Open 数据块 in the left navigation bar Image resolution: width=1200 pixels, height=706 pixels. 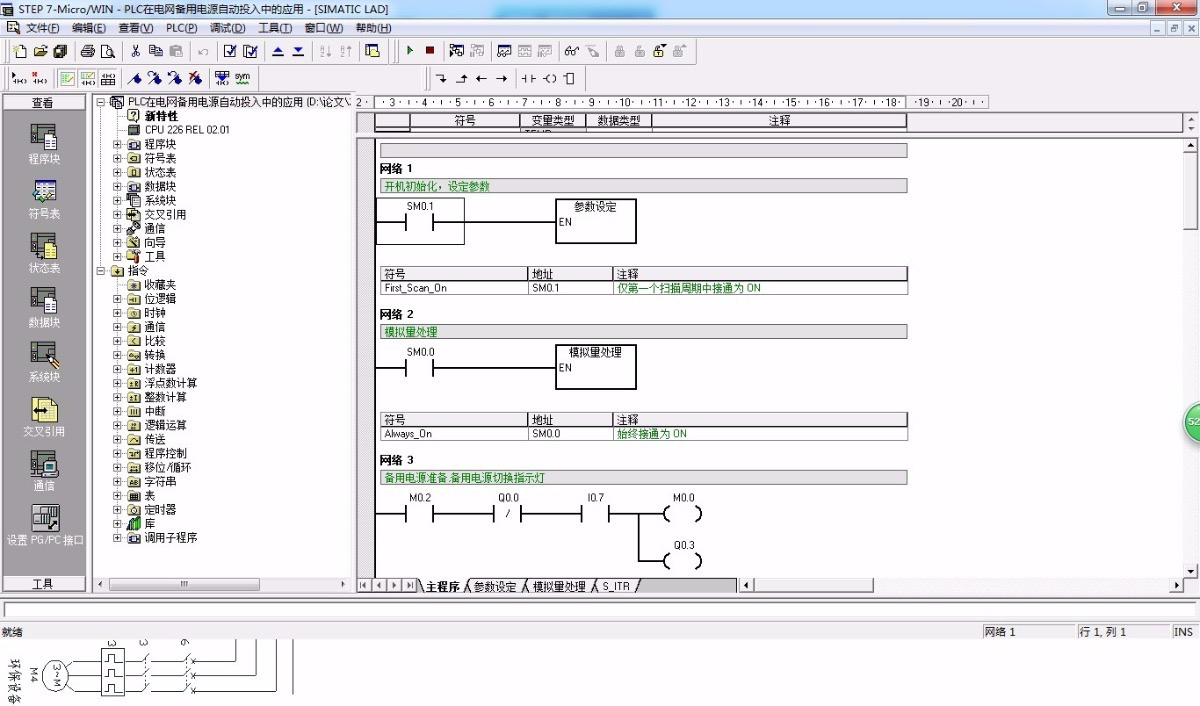click(44, 307)
